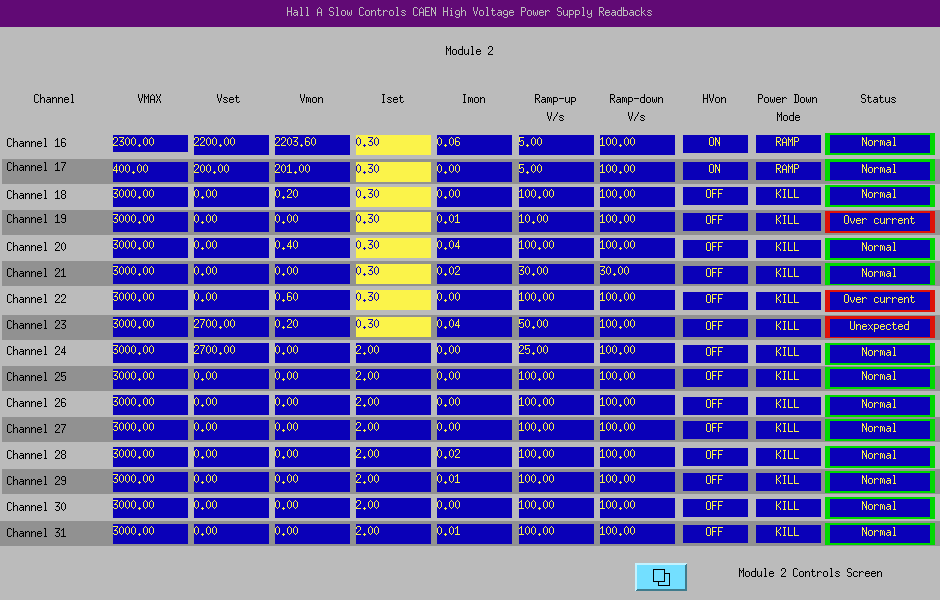Select Channel 17 Vset value 200.00
Screen dimensions: 940x600
click(x=231, y=171)
